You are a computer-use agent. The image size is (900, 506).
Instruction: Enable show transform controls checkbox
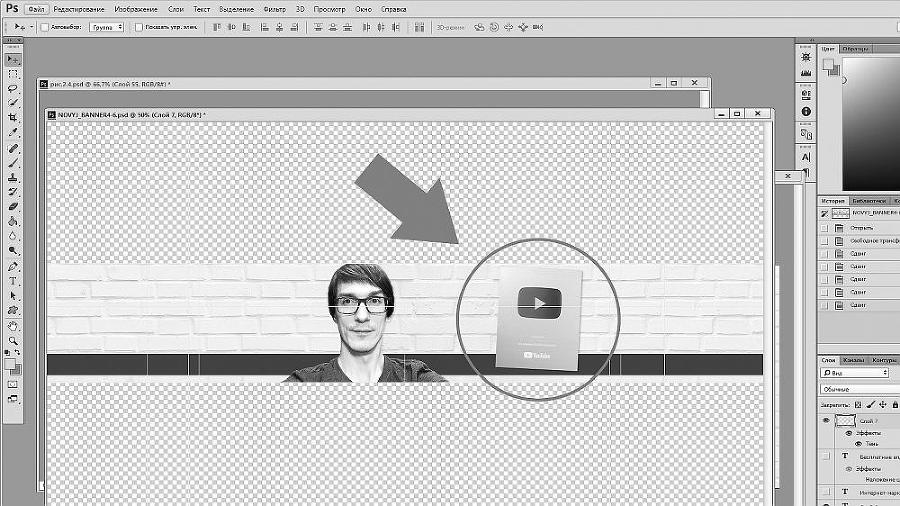[138, 27]
